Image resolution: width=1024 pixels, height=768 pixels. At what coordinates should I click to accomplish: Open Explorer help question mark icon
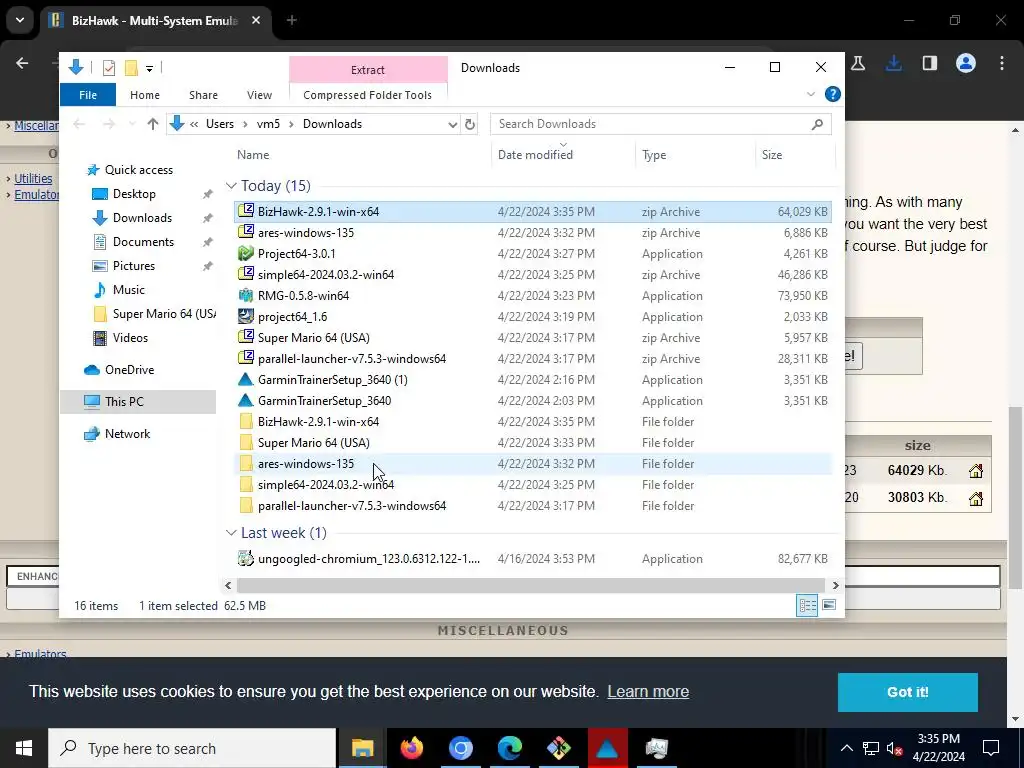pyautogui.click(x=833, y=95)
